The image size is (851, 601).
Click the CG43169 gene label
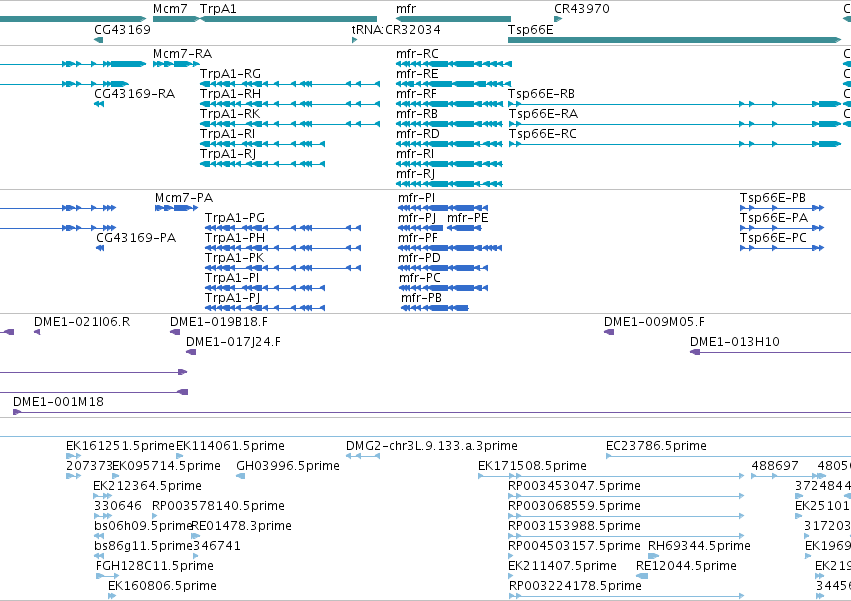click(x=122, y=29)
